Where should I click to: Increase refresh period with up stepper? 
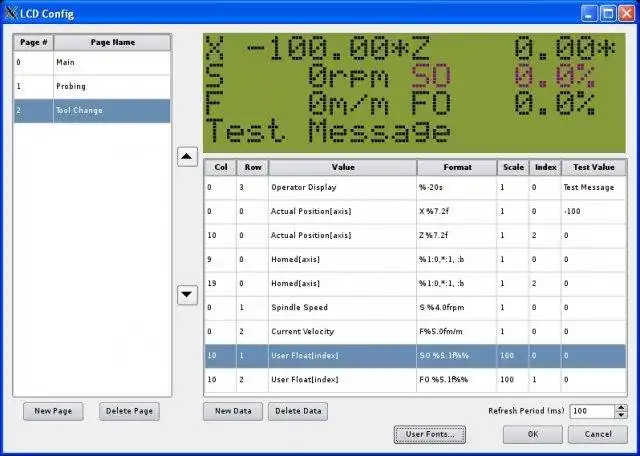pyautogui.click(x=621, y=407)
